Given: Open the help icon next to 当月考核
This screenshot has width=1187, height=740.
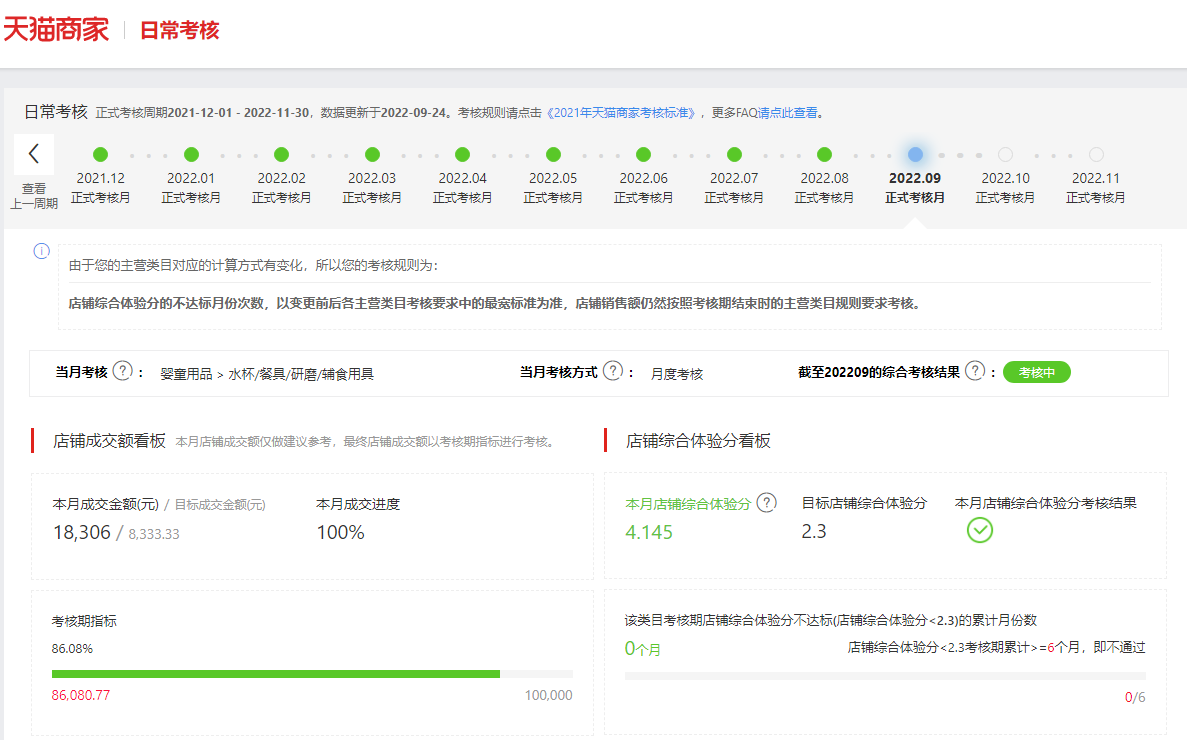Looking at the screenshot, I should coord(123,371).
